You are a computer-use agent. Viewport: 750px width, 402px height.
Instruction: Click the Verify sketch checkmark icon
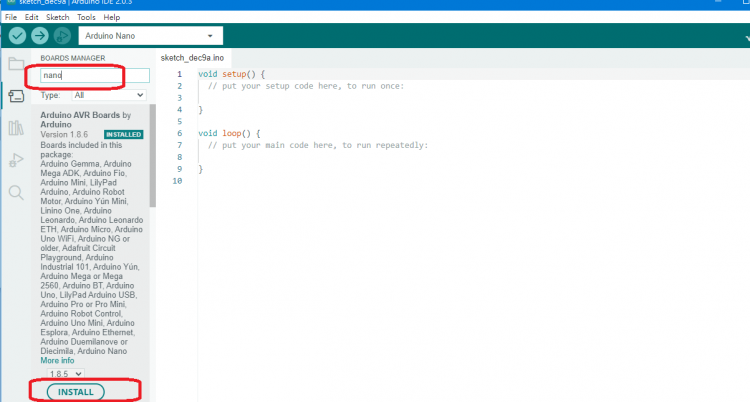pos(17,36)
